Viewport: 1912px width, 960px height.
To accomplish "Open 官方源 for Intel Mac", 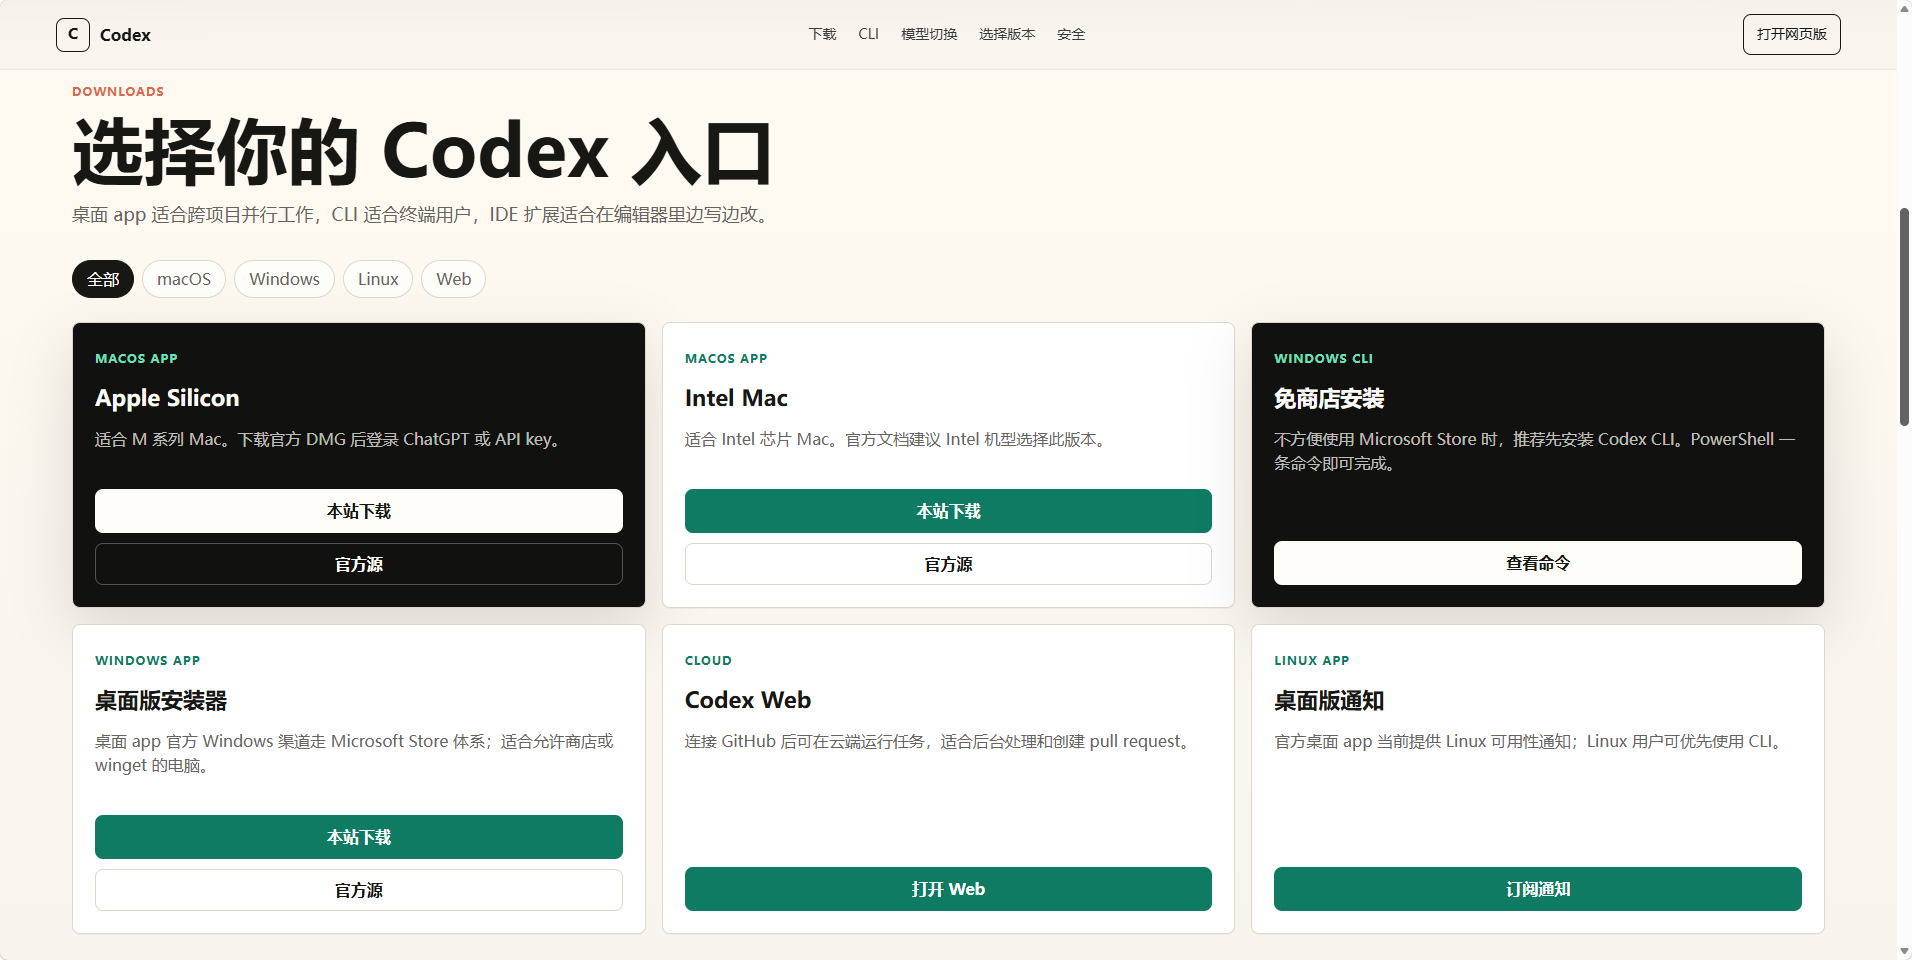I will [948, 564].
